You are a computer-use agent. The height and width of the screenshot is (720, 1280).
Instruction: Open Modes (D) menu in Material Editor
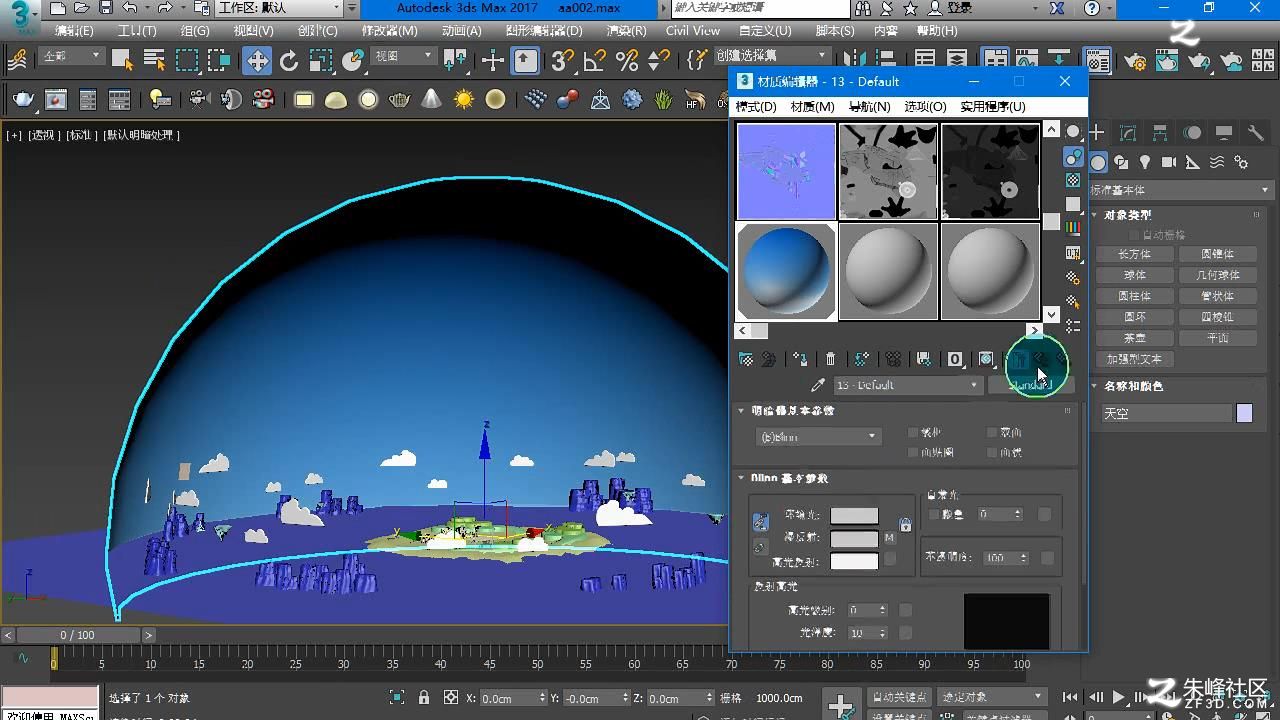756,107
